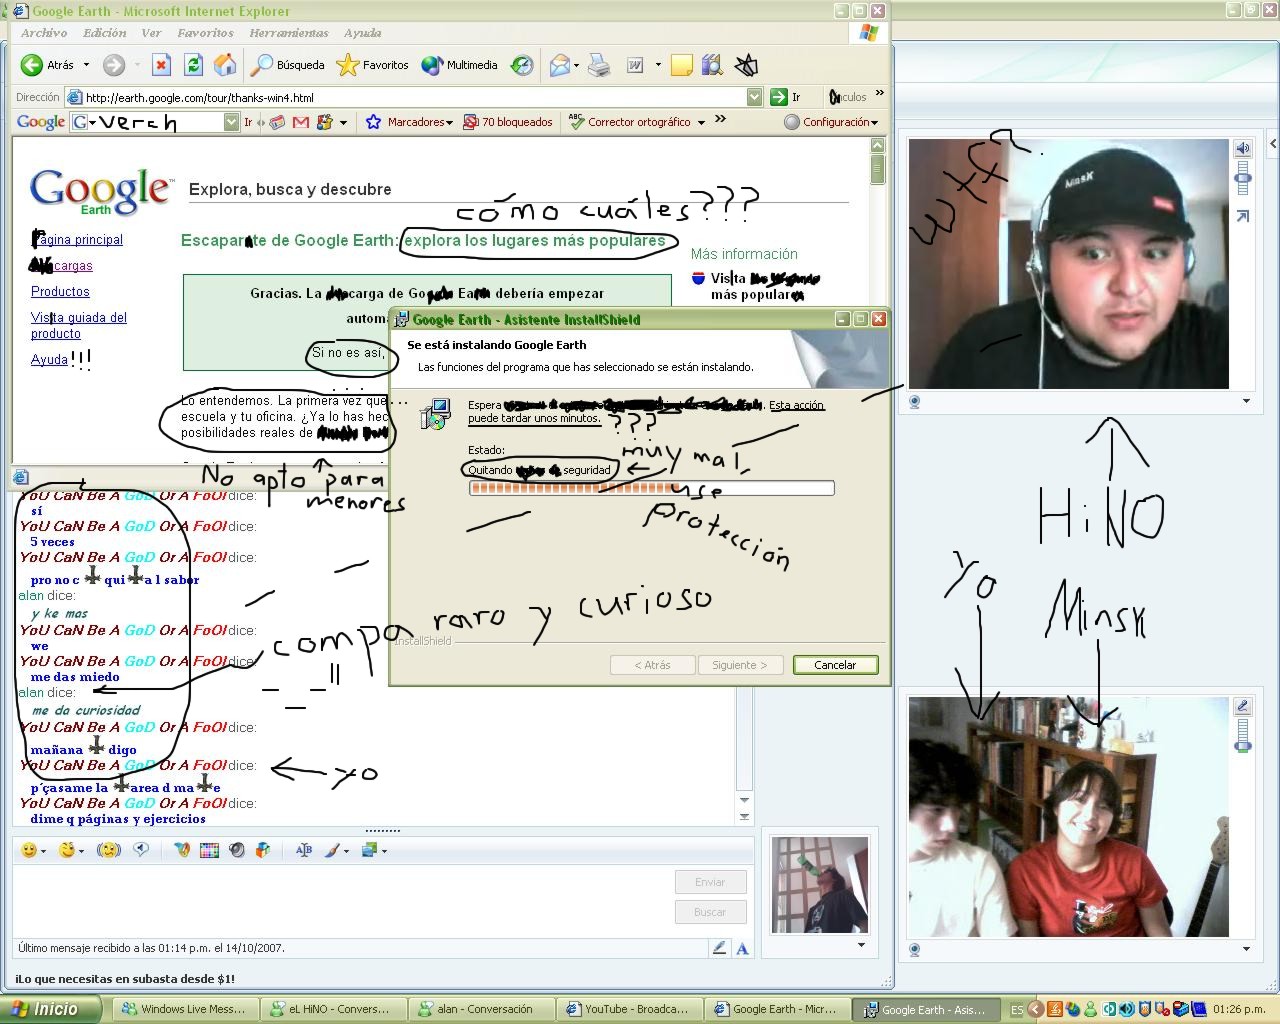Image resolution: width=1280 pixels, height=1024 pixels.
Task: Click the Ayuda link in page sidebar
Action: pyautogui.click(x=49, y=359)
